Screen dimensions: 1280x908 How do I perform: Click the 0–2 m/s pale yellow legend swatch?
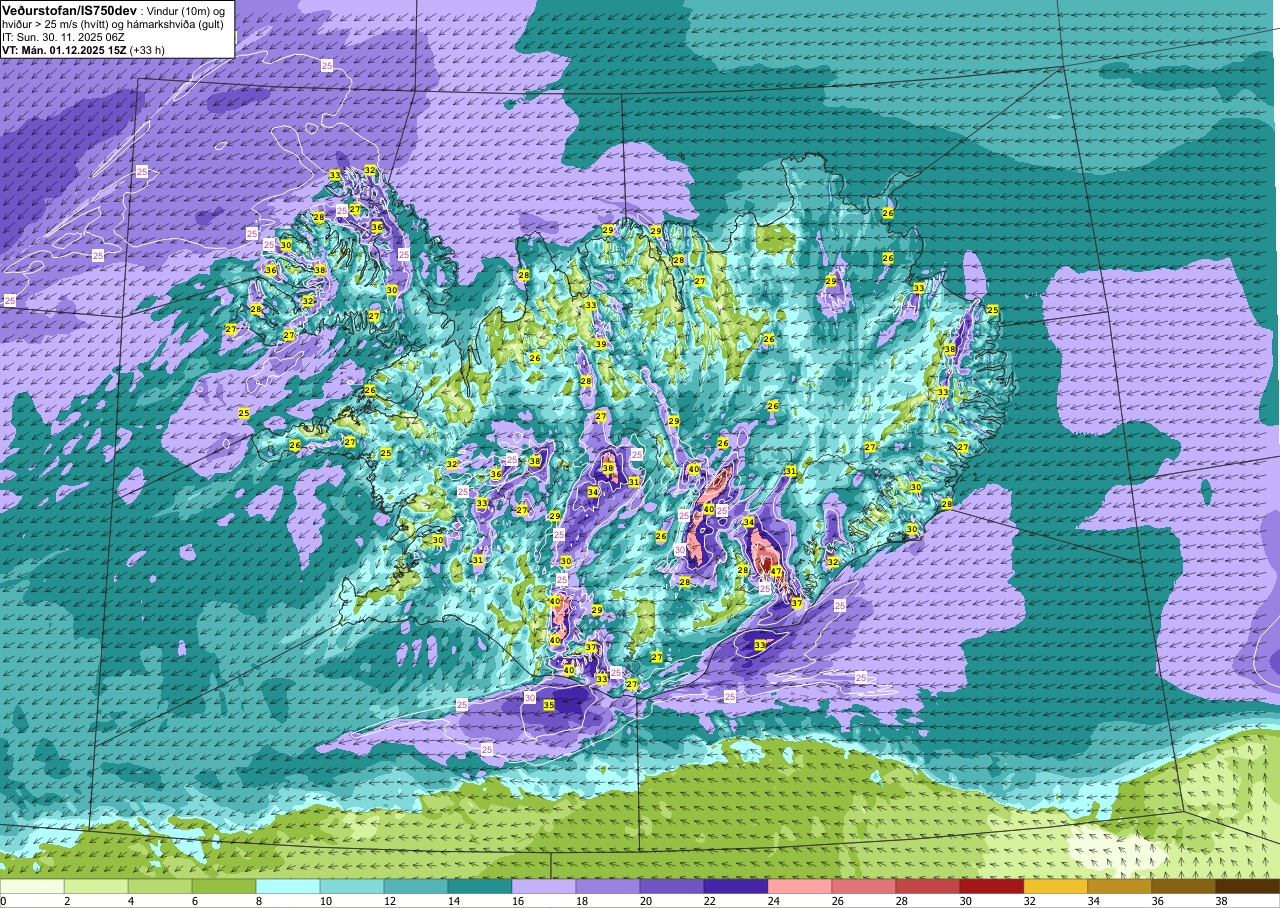click(x=32, y=887)
